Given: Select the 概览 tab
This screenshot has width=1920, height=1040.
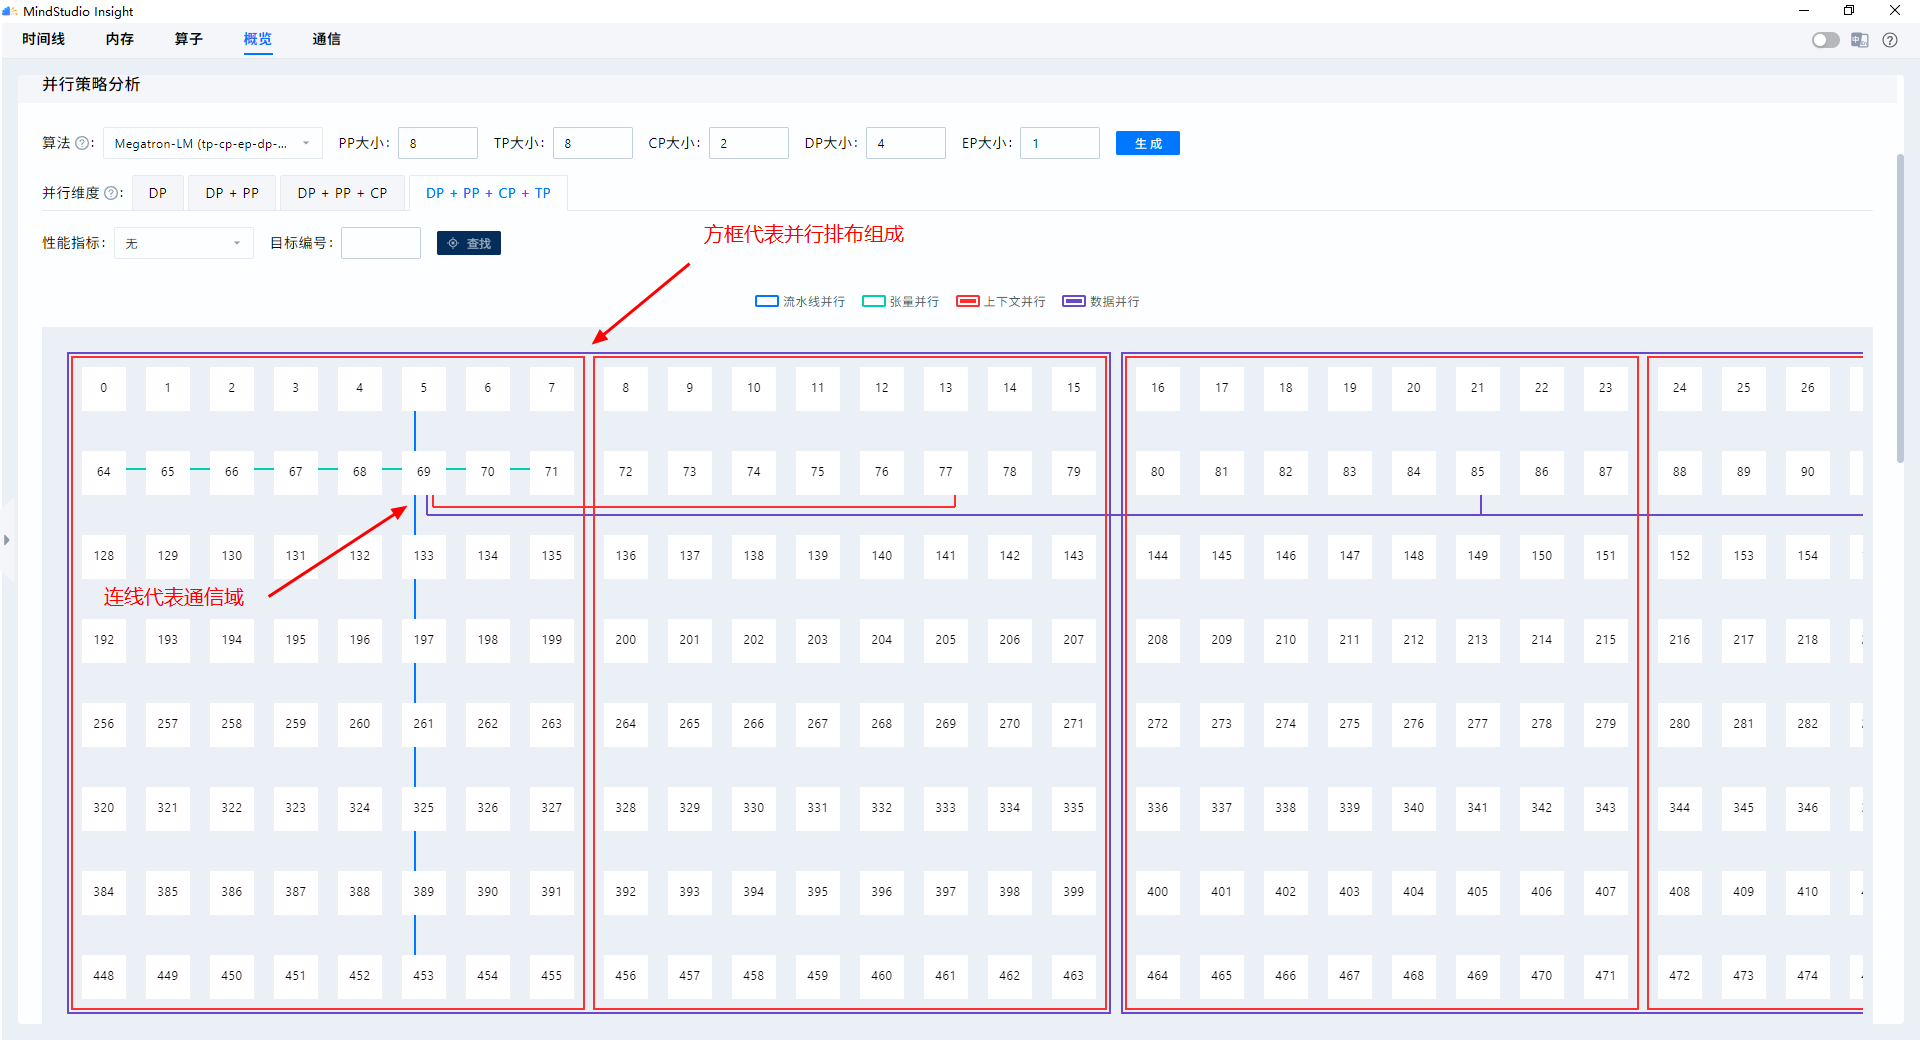Looking at the screenshot, I should (x=257, y=39).
